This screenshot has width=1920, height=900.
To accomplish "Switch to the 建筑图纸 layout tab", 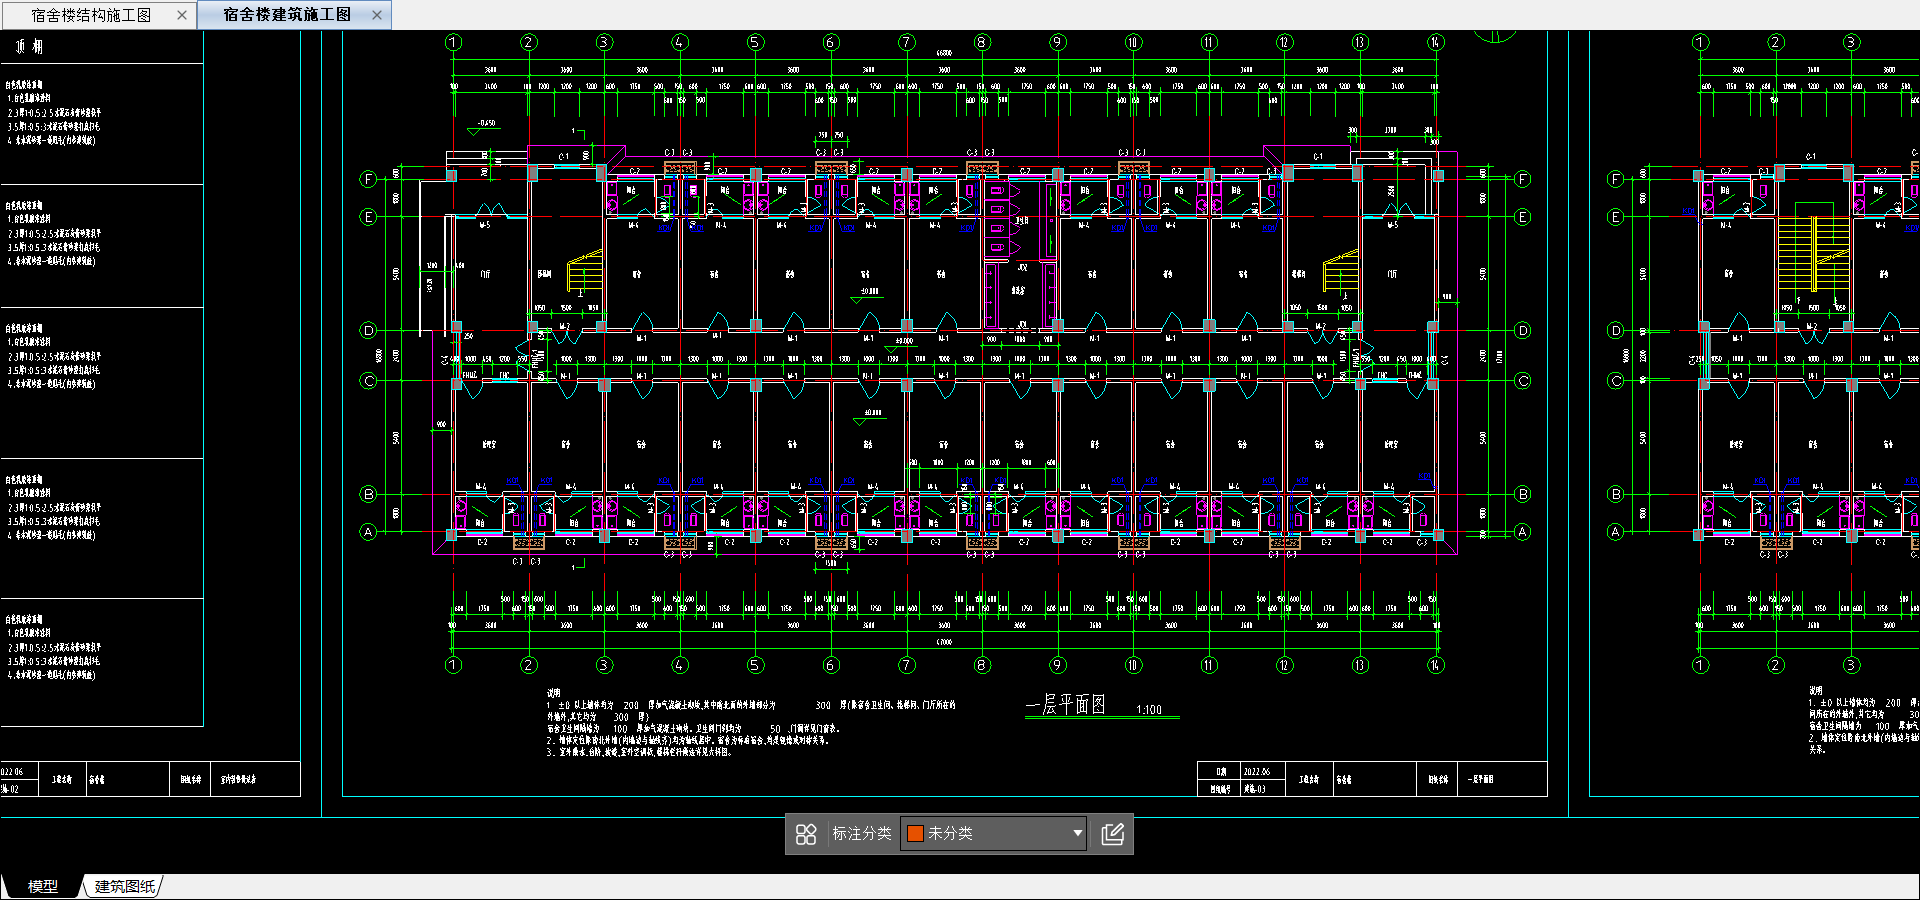I will coord(124,886).
